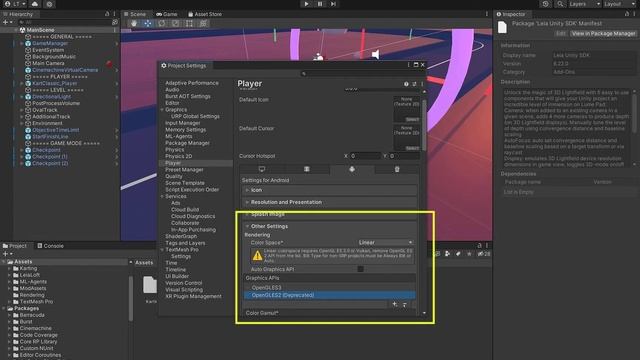Open the Layout dropdown
640x360 pixels.
[x=619, y=4]
